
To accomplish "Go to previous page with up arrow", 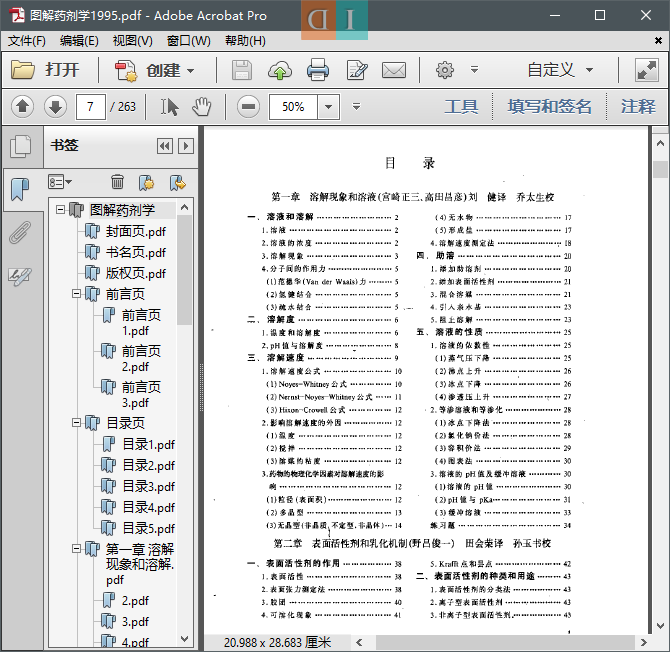I will pos(23,106).
